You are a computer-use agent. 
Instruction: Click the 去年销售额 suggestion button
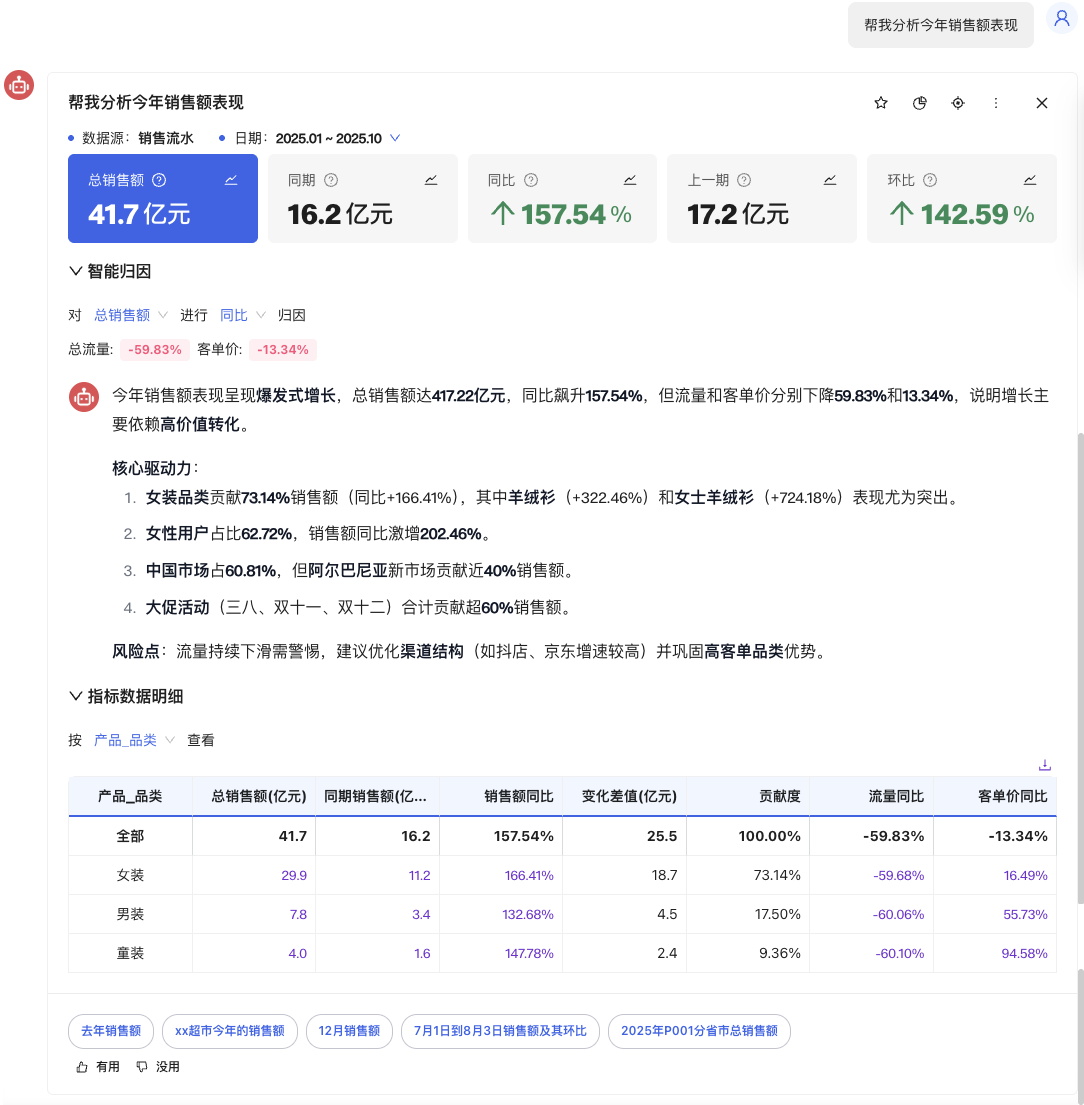tap(111, 1031)
